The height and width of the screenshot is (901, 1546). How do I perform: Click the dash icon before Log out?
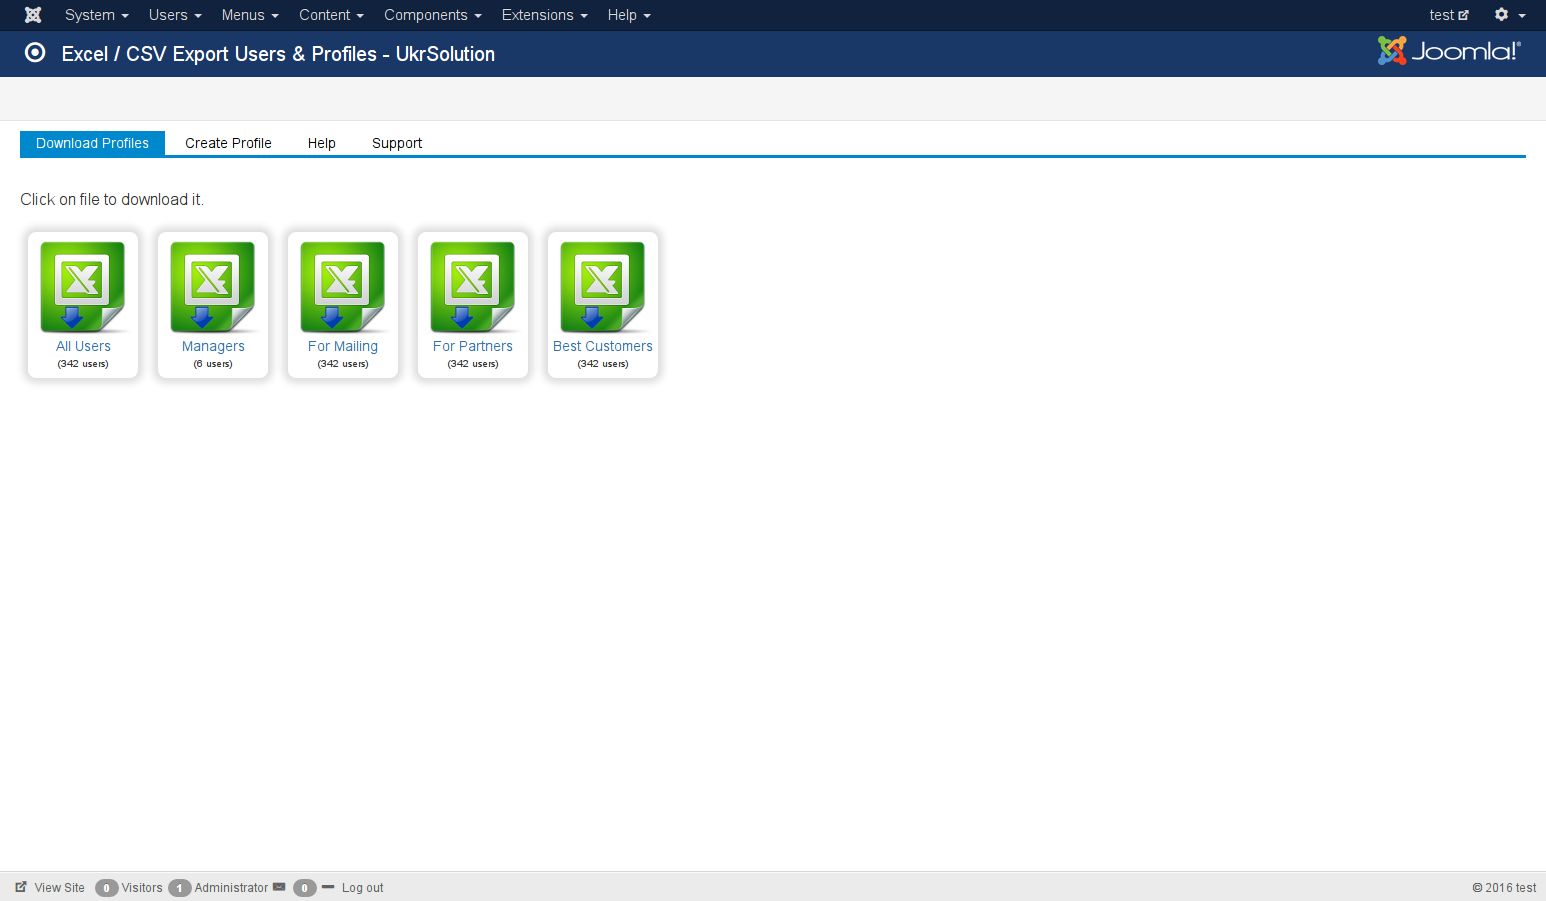(328, 887)
